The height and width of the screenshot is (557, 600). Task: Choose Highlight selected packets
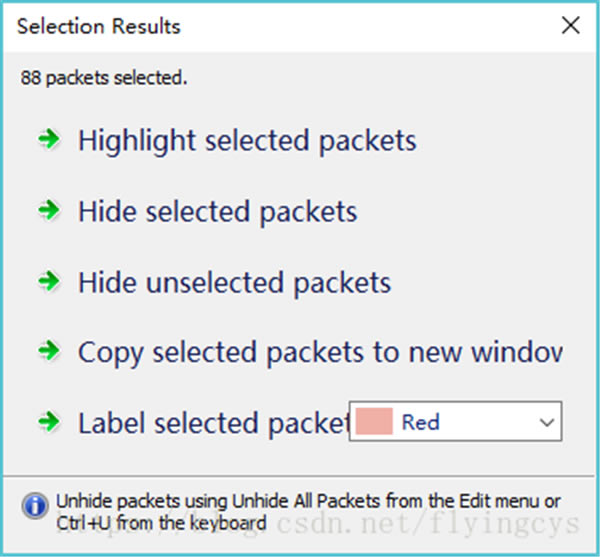(247, 141)
